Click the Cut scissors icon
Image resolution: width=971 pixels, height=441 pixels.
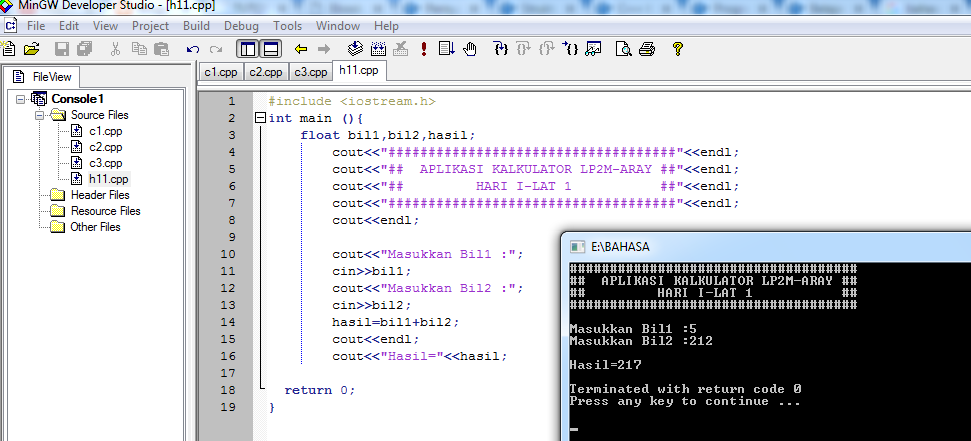[115, 49]
